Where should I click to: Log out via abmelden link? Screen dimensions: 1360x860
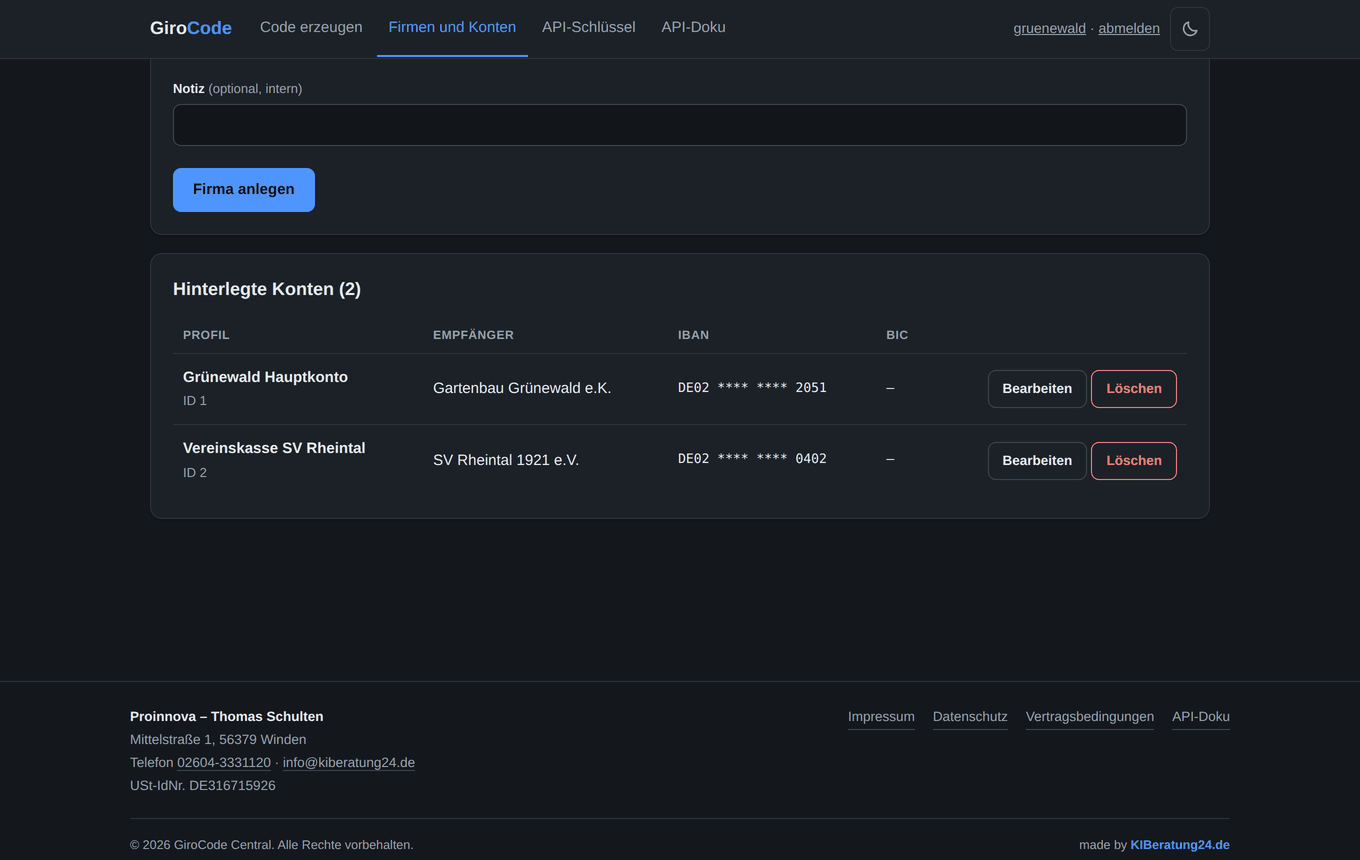(x=1129, y=28)
